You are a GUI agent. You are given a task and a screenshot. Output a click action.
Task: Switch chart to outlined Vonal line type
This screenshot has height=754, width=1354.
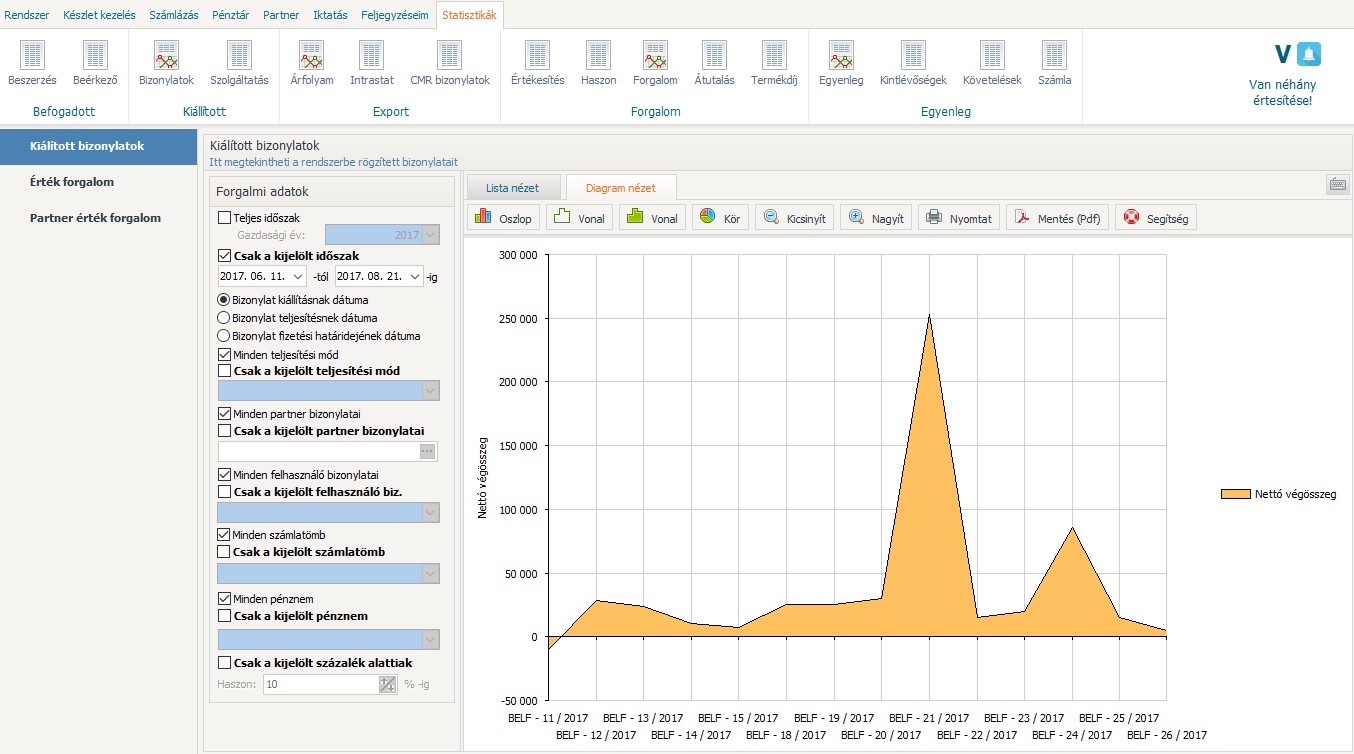[578, 217]
